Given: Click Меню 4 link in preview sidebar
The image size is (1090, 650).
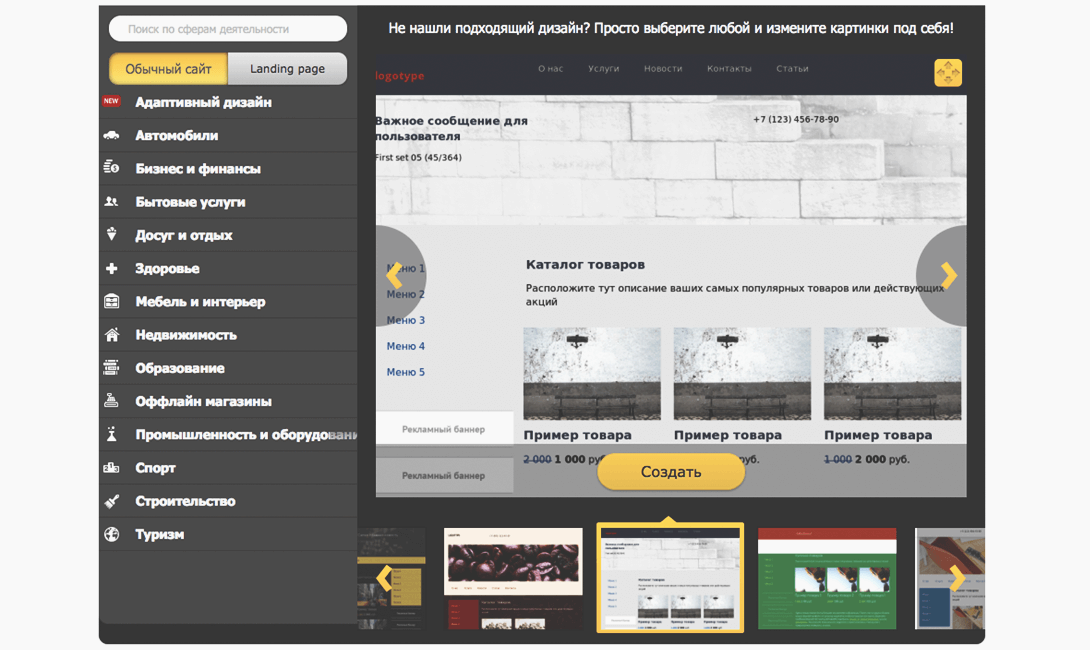Looking at the screenshot, I should (x=405, y=346).
